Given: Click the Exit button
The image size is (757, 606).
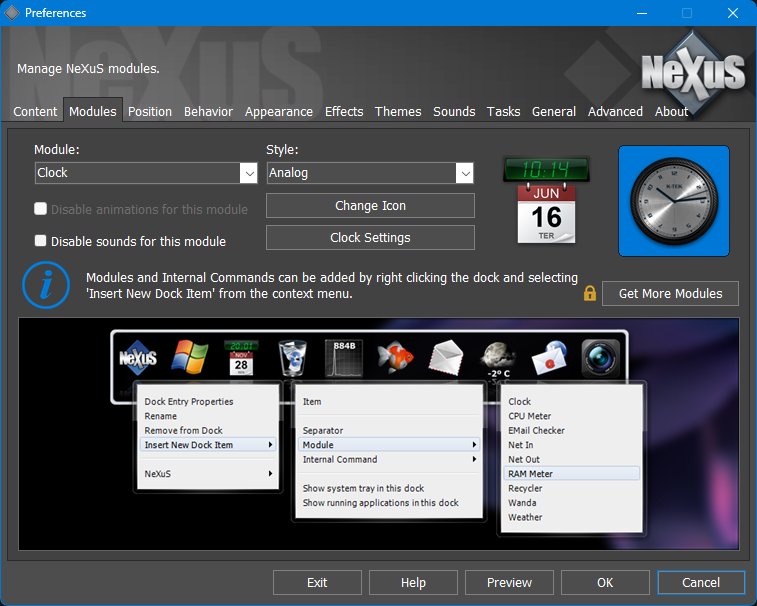Looking at the screenshot, I should [317, 582].
